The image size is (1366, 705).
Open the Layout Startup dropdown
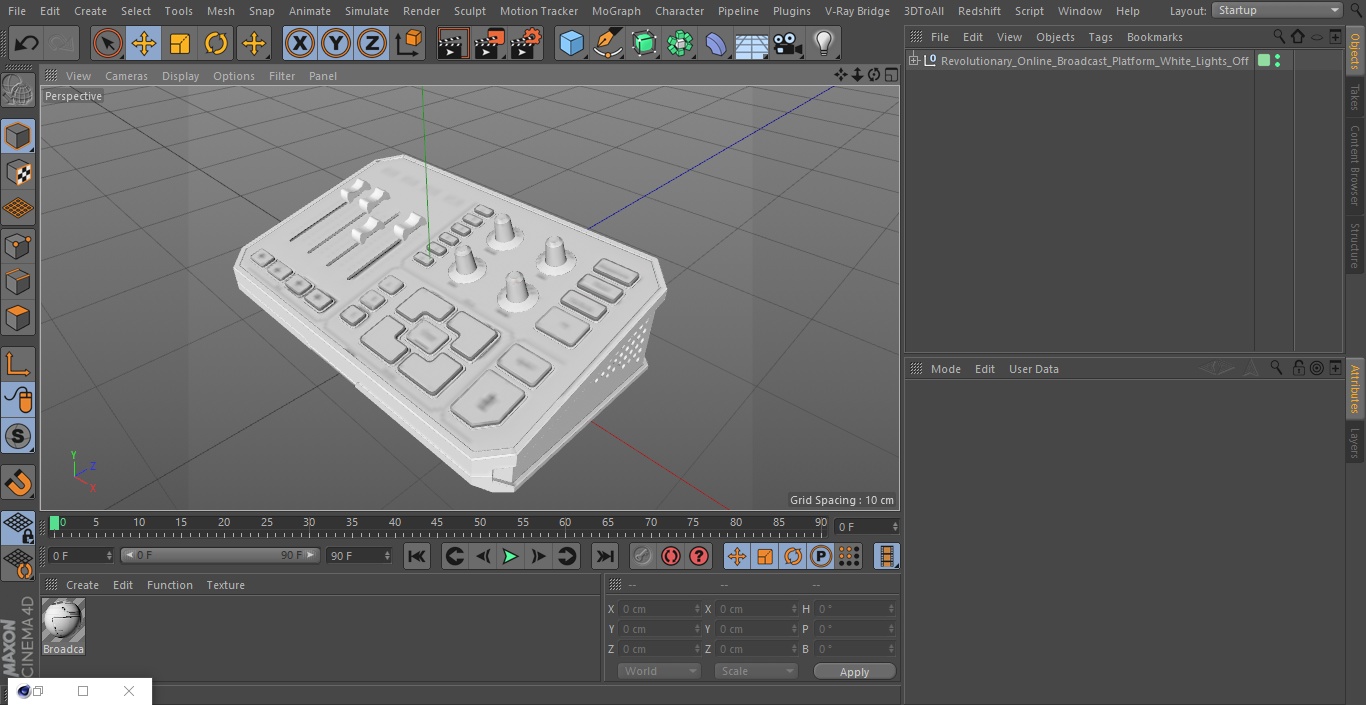click(1277, 10)
